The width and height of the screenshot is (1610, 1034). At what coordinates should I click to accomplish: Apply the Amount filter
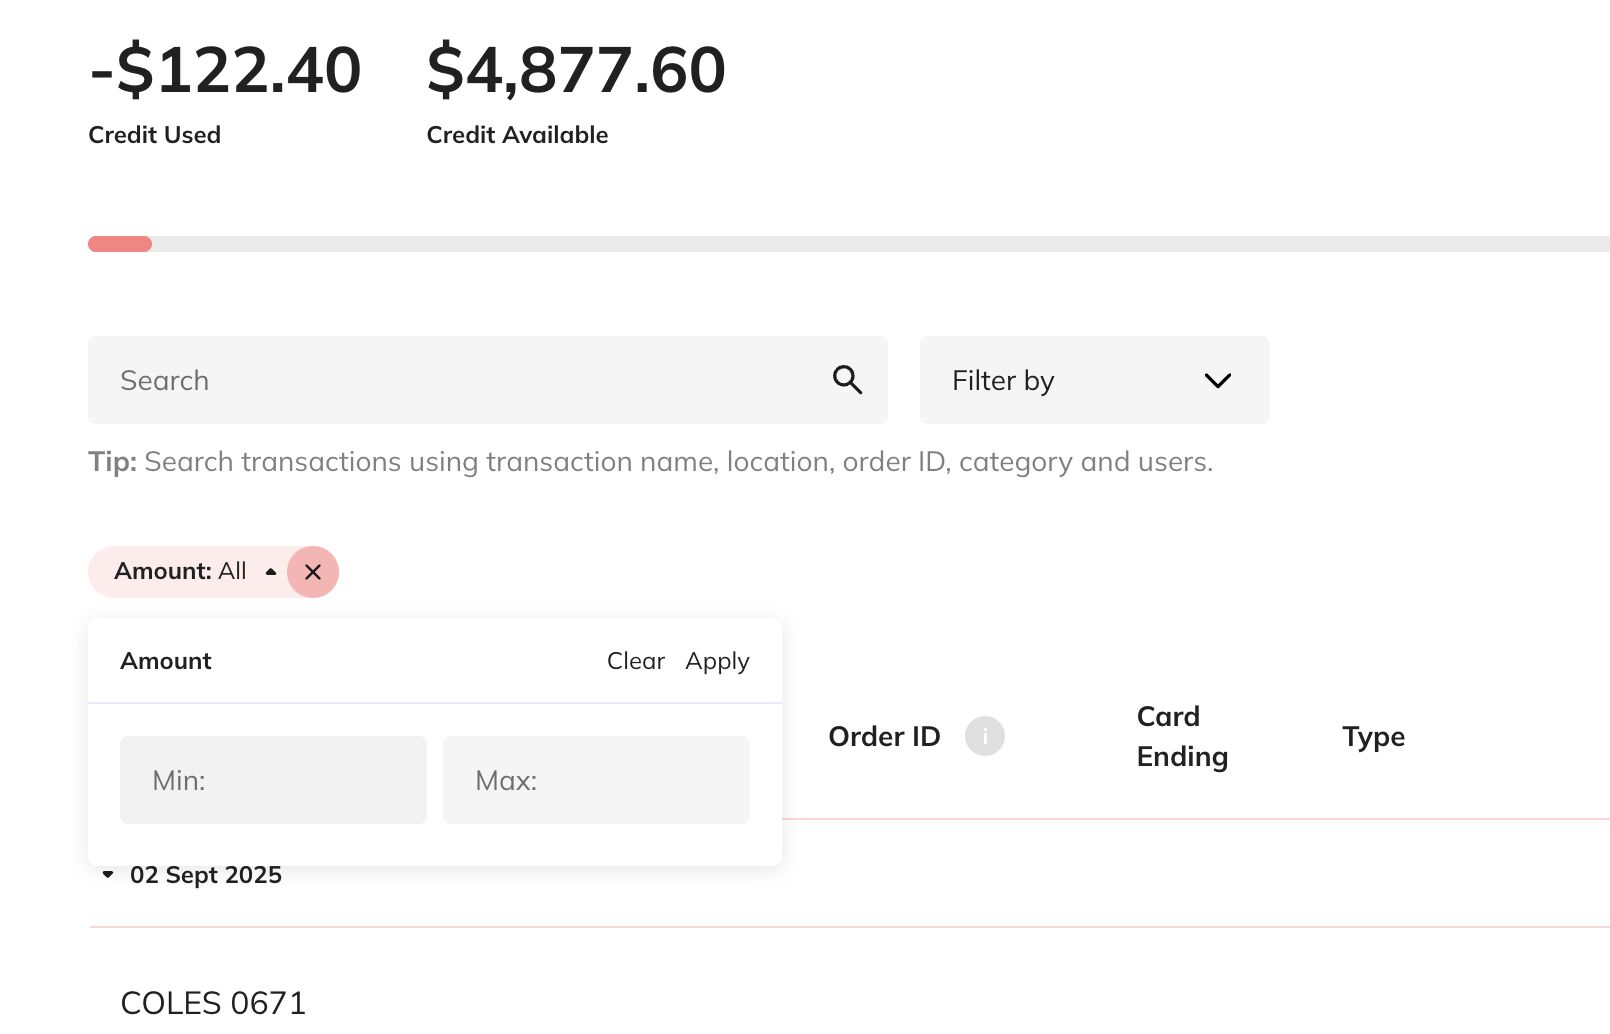coord(717,662)
